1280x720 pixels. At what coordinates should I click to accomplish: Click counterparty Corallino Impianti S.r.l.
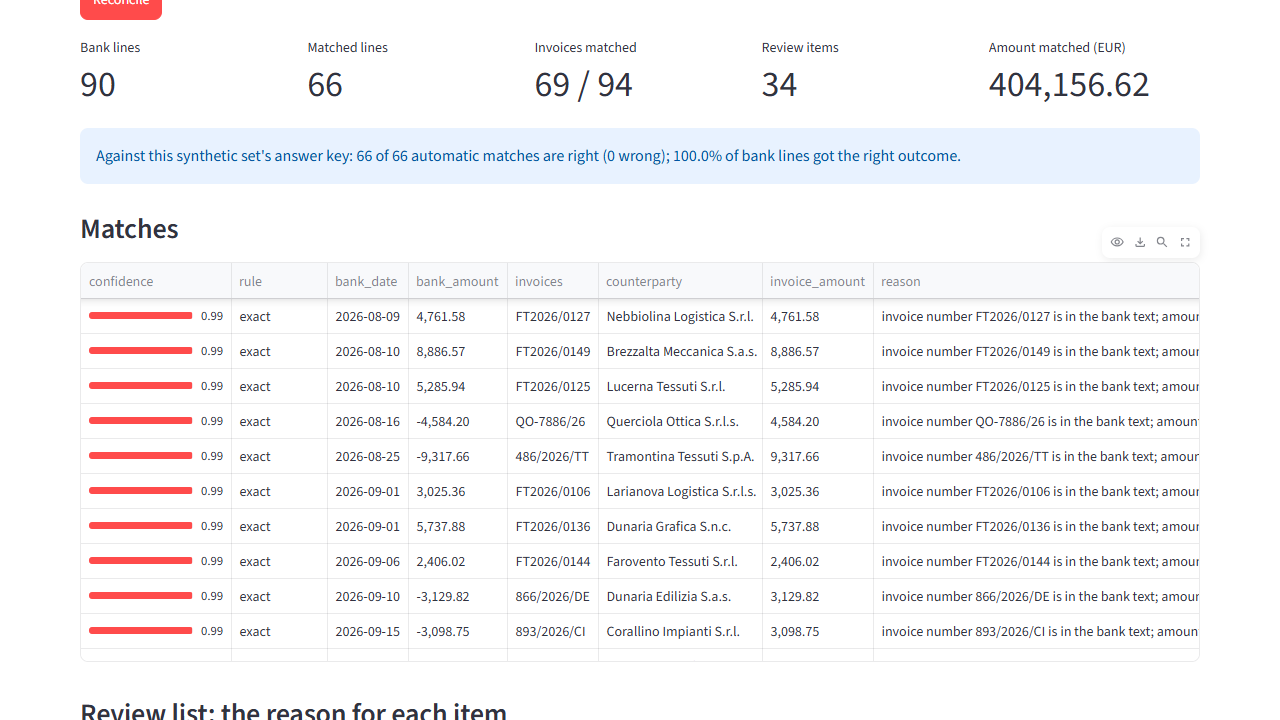coord(680,631)
